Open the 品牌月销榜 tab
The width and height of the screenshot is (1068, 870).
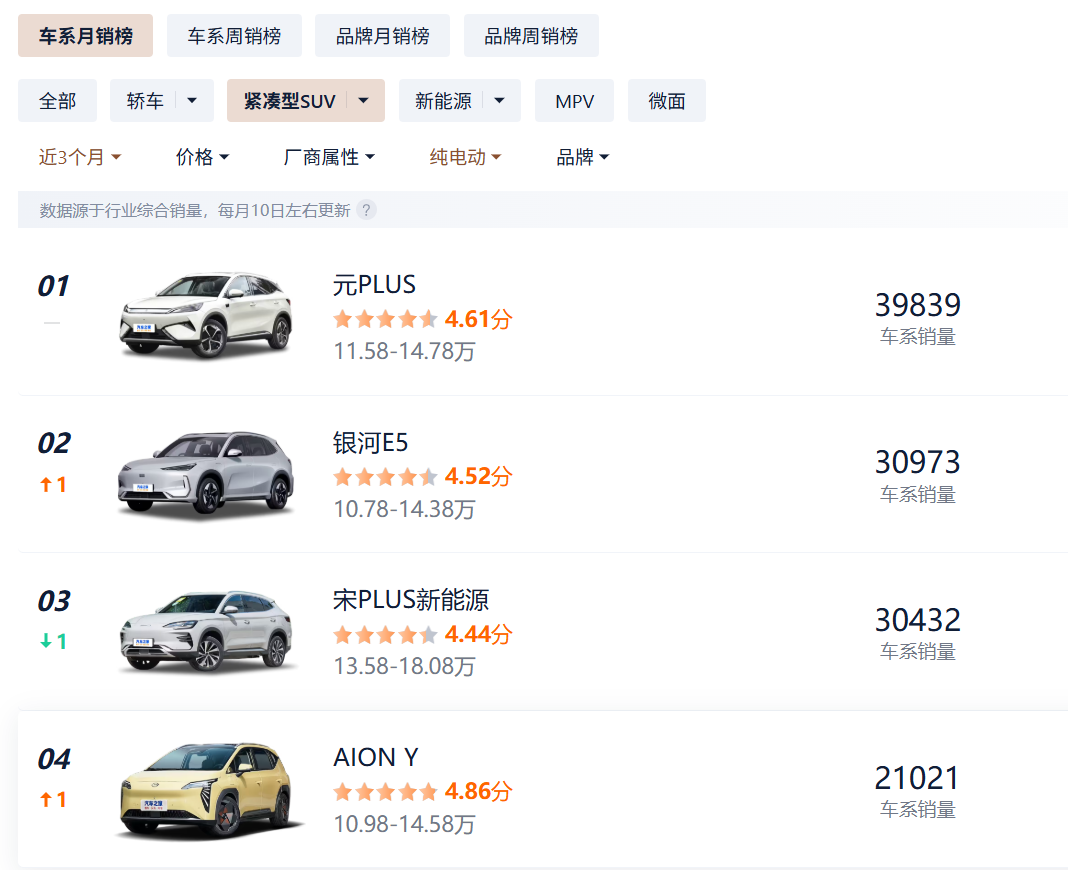(x=382, y=35)
